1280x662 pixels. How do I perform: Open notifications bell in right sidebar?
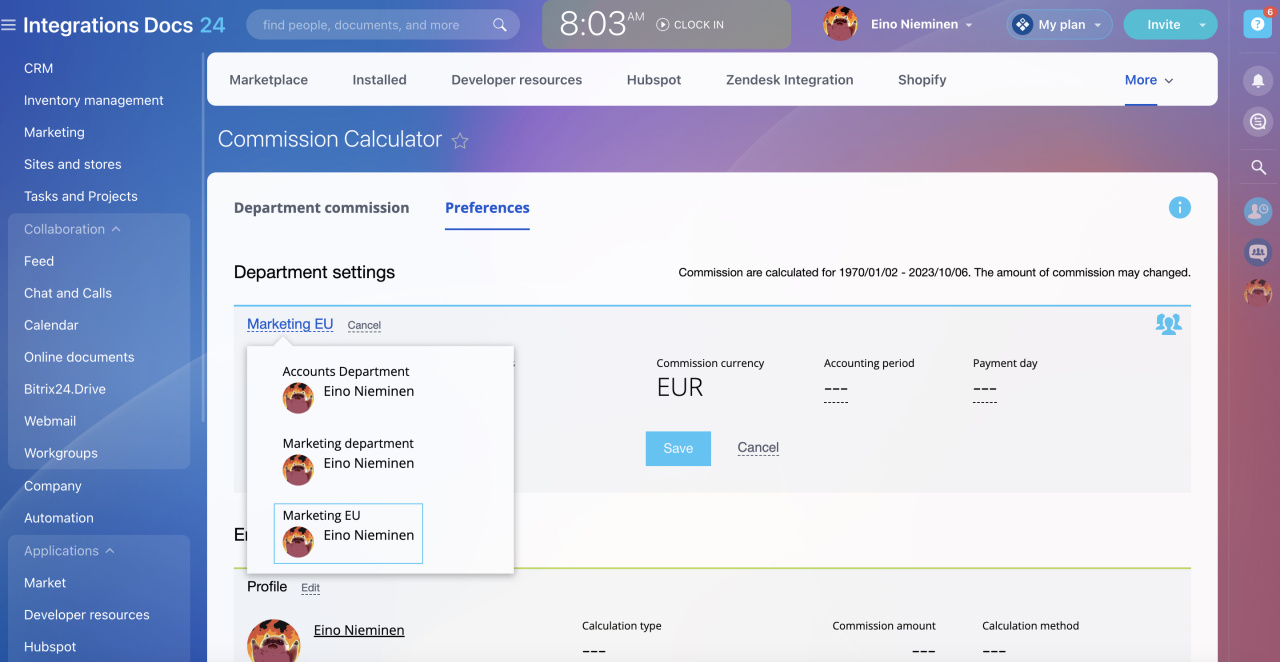(x=1257, y=80)
